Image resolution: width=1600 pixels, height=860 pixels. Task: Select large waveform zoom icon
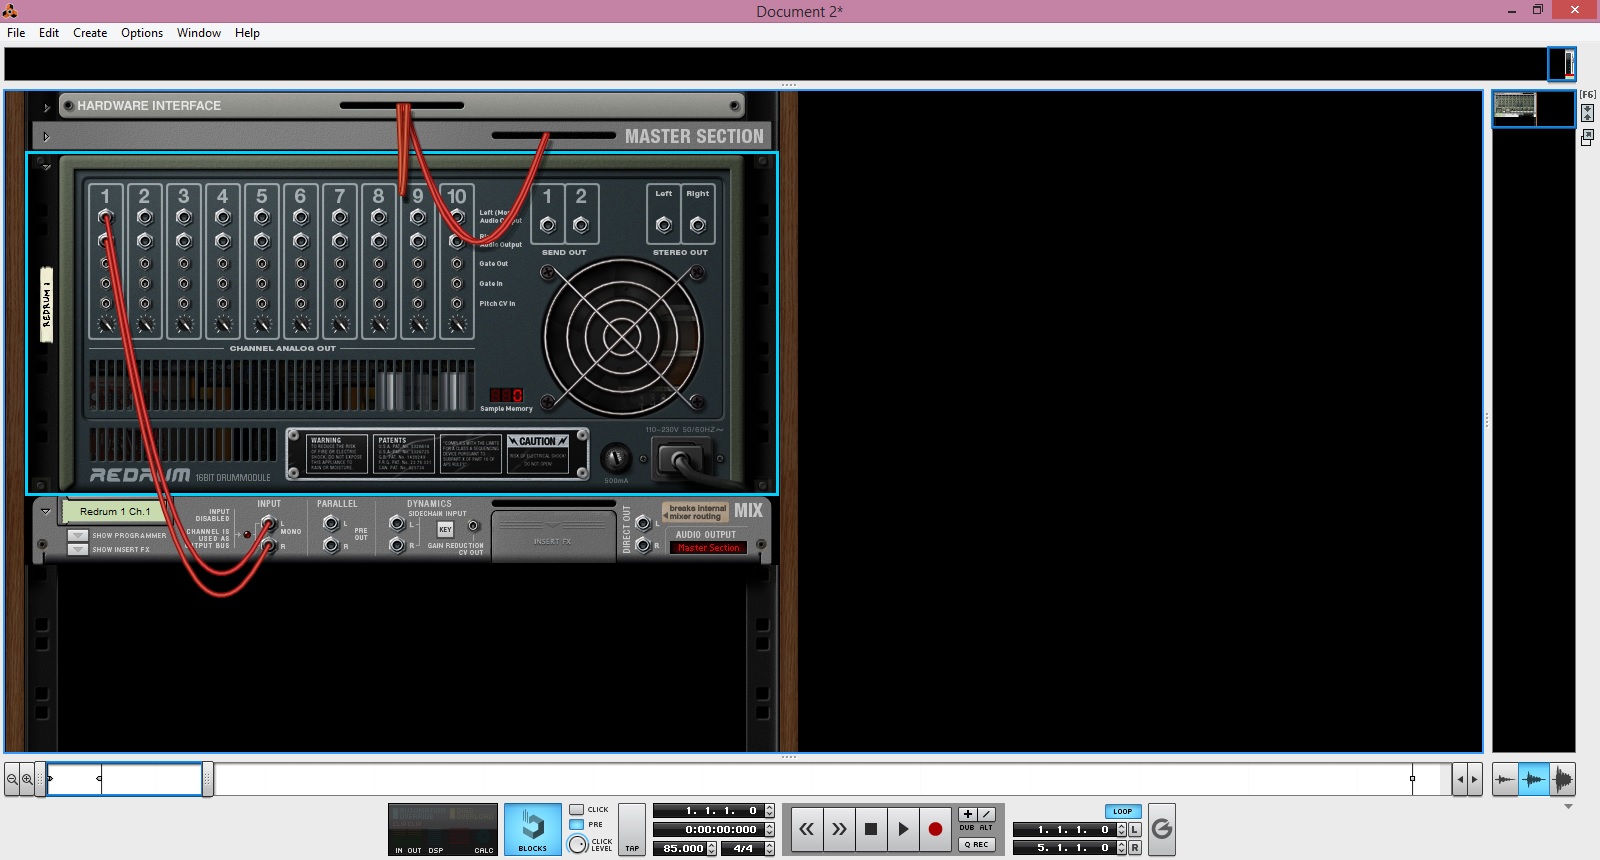coord(1562,779)
